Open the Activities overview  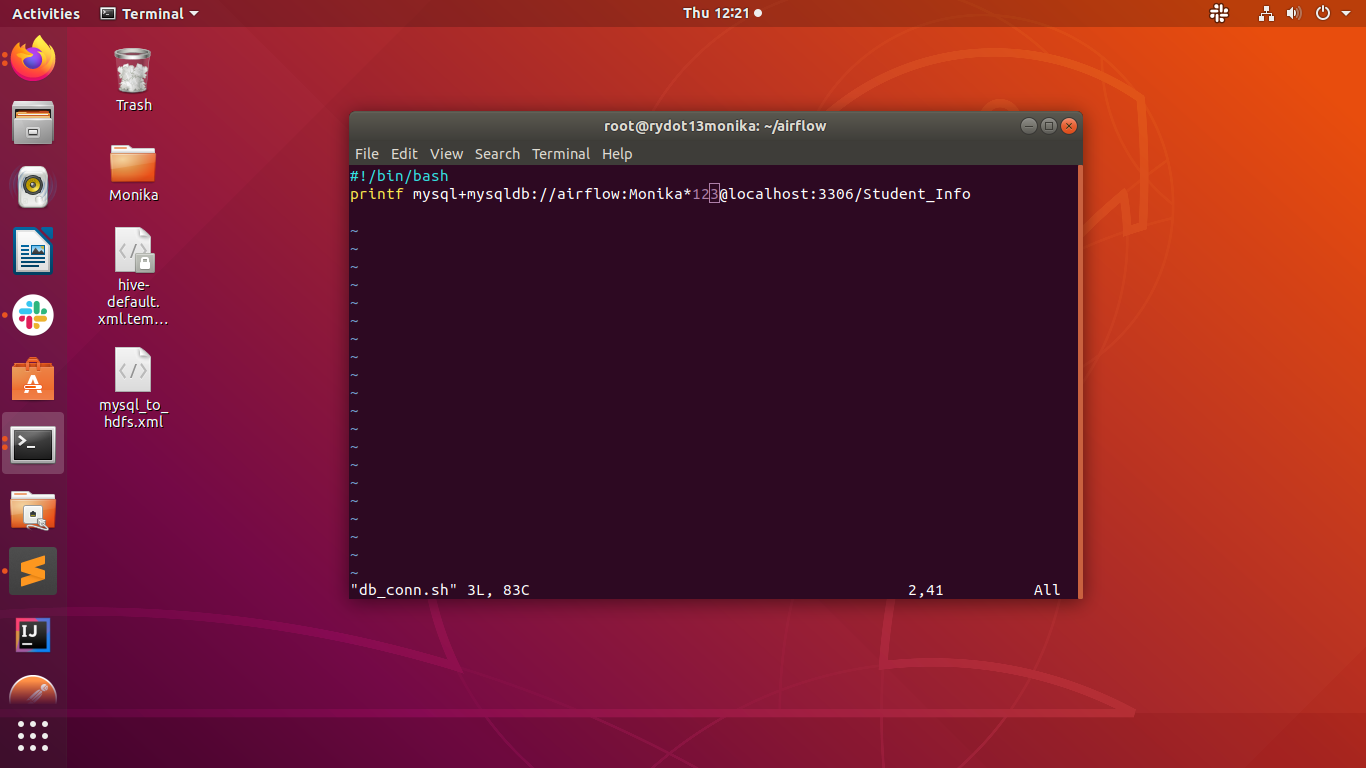point(45,13)
